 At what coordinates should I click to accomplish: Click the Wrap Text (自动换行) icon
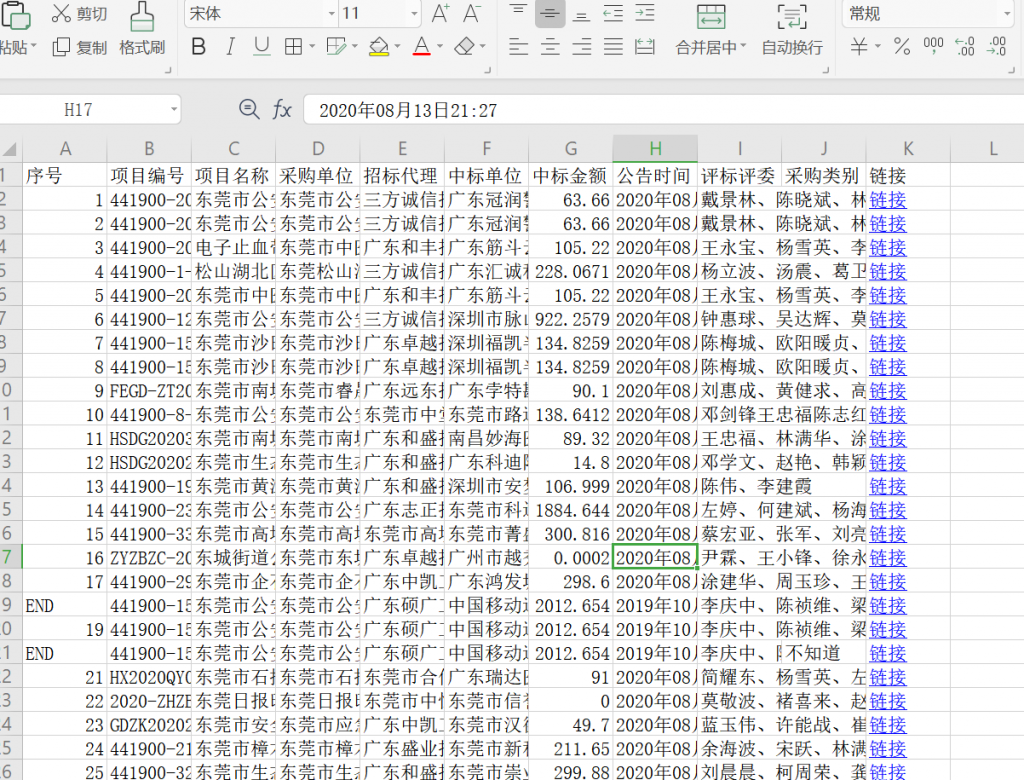tap(792, 16)
